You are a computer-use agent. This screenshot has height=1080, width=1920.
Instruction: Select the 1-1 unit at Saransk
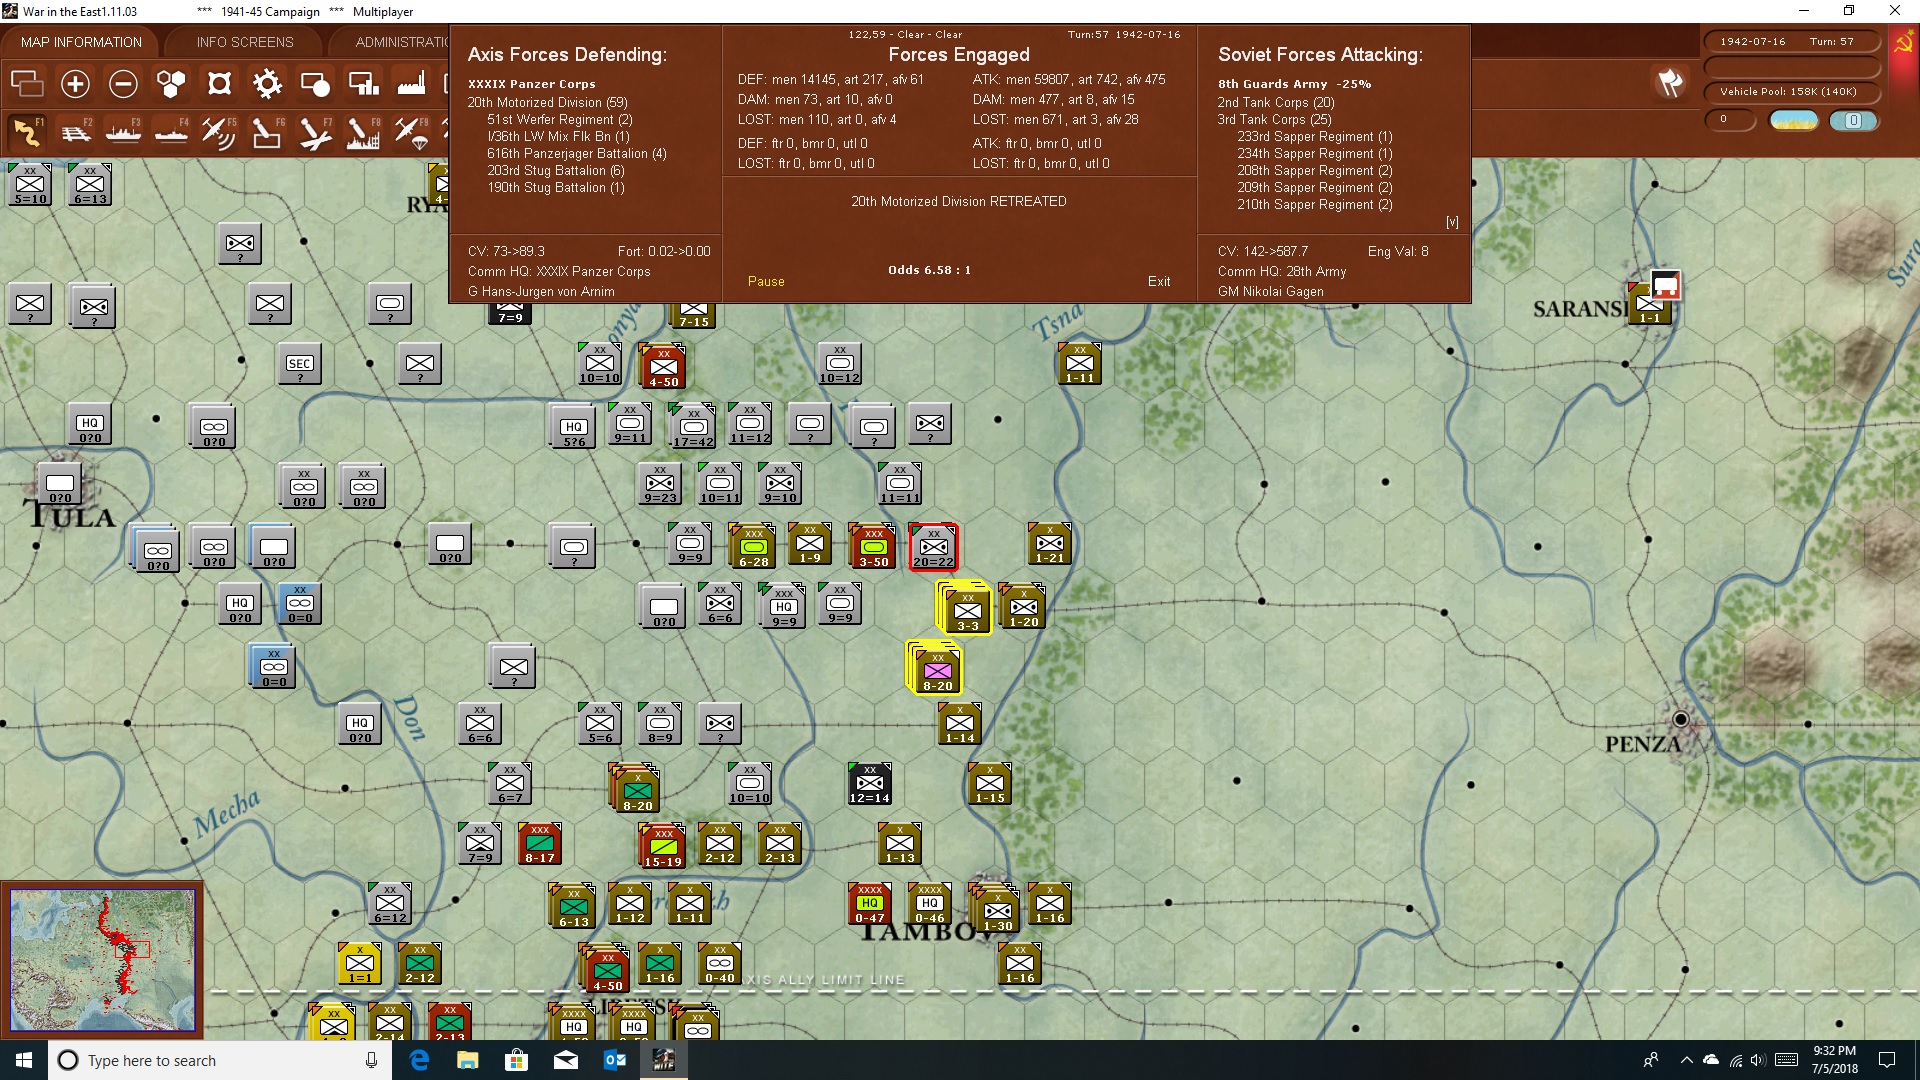(1649, 303)
